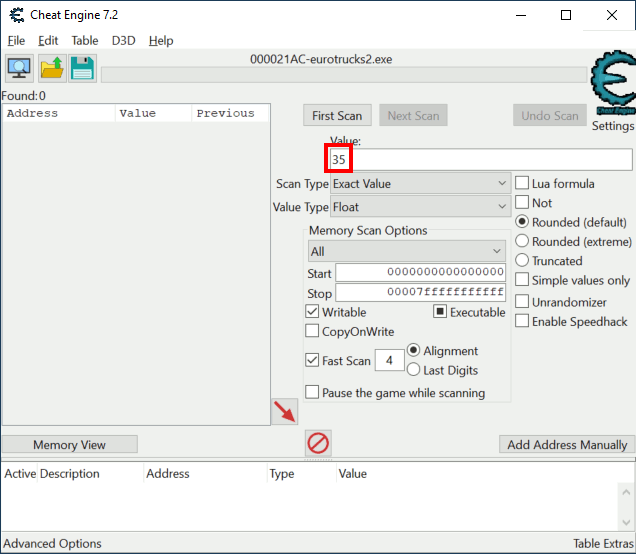The height and width of the screenshot is (554, 636).
Task: Toggle the Executable checkbox
Action: (440, 312)
